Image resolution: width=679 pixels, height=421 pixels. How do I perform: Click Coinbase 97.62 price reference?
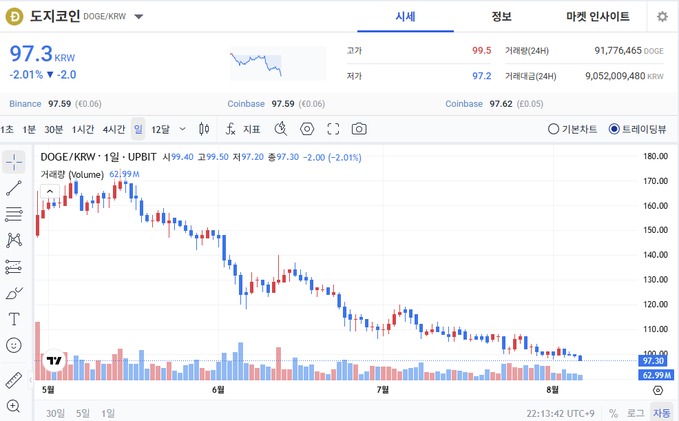[494, 104]
